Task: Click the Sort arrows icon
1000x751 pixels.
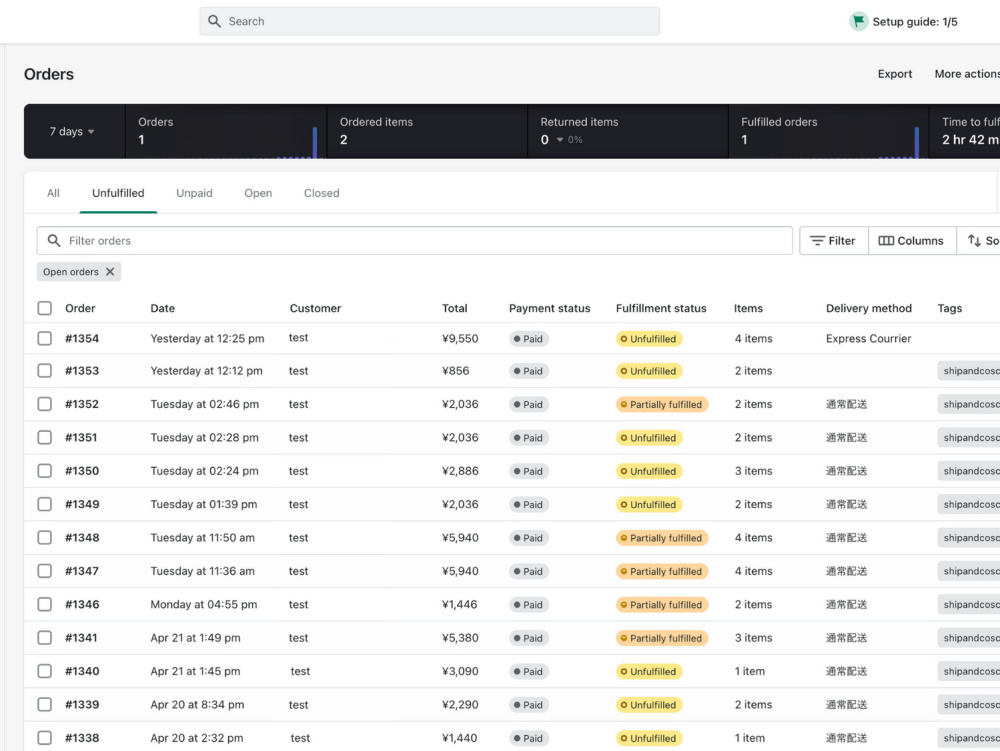Action: point(974,241)
